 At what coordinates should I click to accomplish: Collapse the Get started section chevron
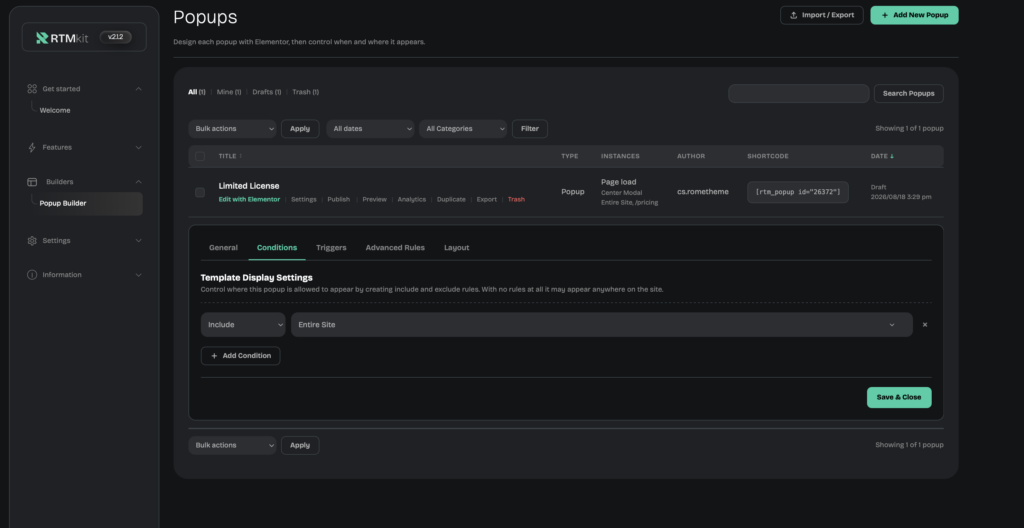138,89
